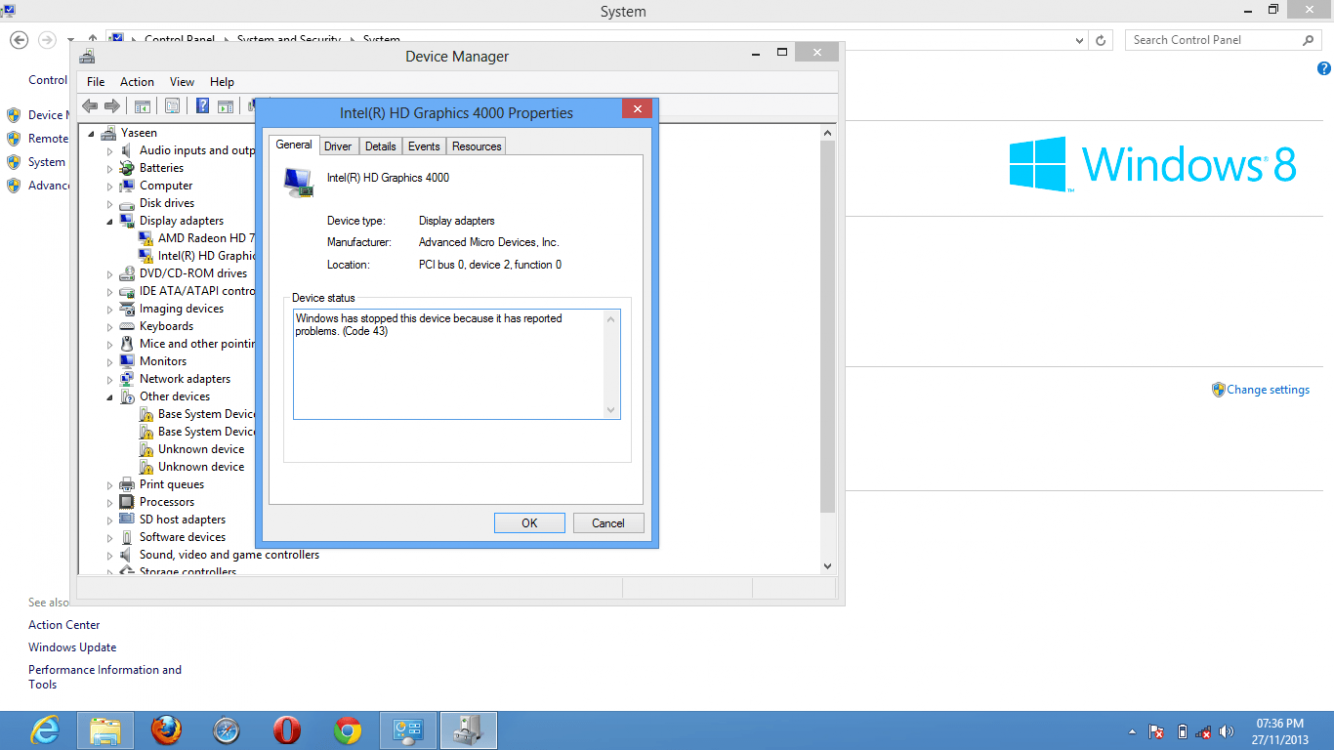Click the Back arrow in Device Manager toolbar
The height and width of the screenshot is (750, 1334).
[x=90, y=106]
